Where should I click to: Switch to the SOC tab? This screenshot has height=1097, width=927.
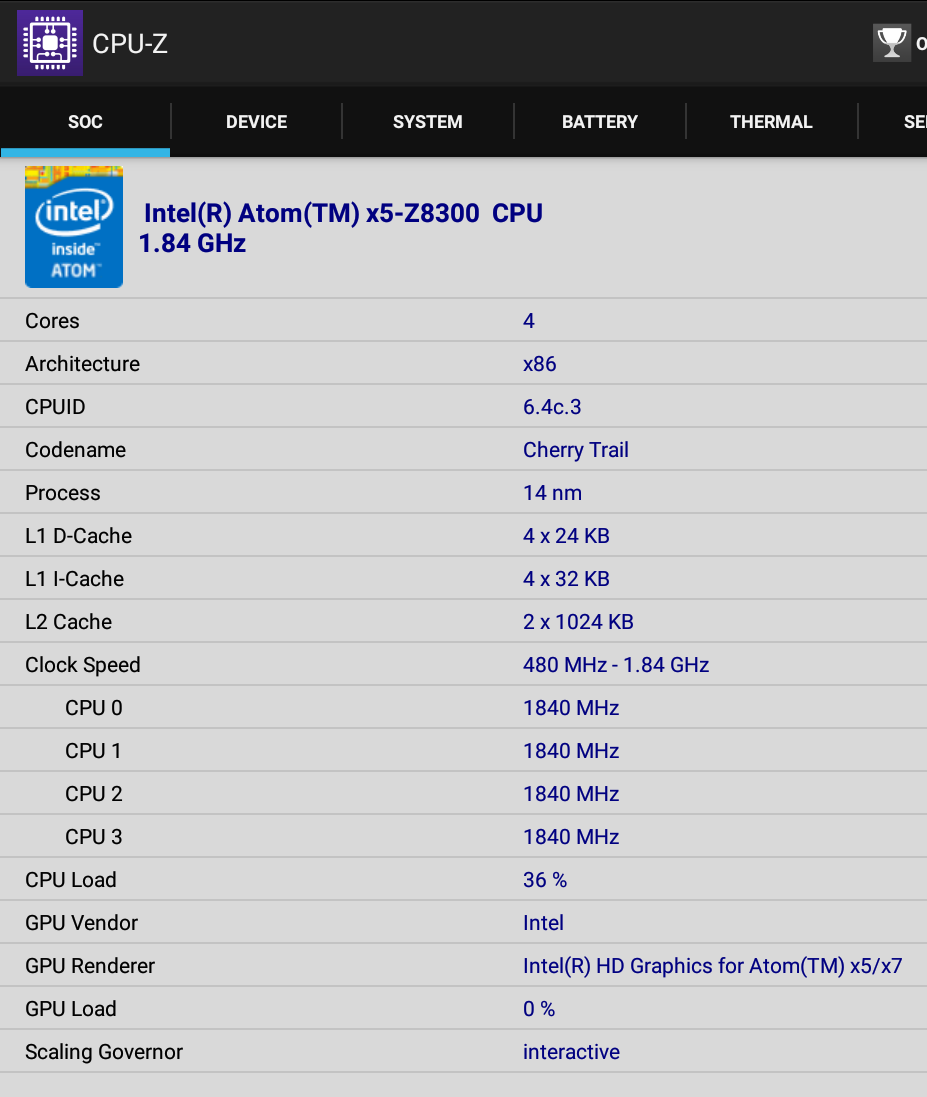click(85, 122)
